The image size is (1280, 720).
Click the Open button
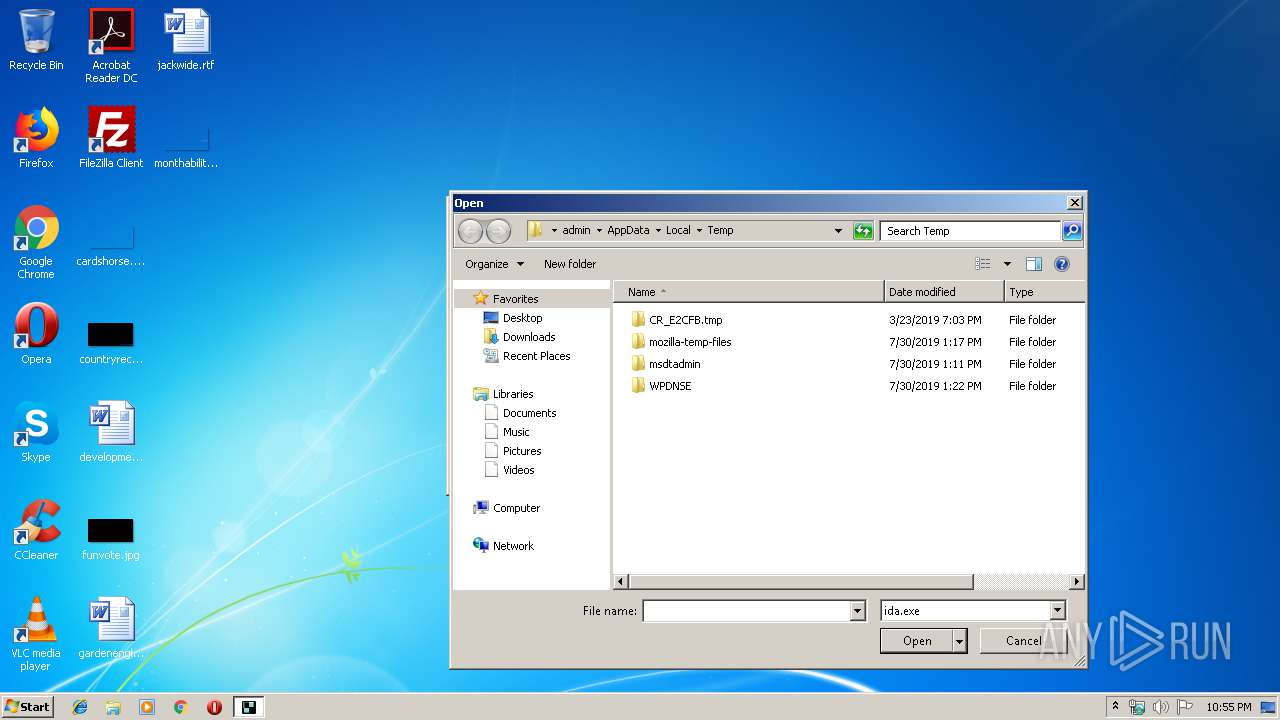point(917,641)
